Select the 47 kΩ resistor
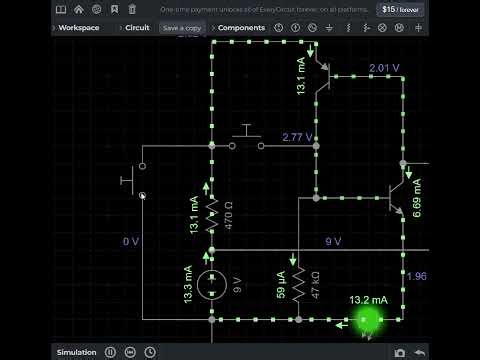This screenshot has width=480, height=360. (299, 284)
